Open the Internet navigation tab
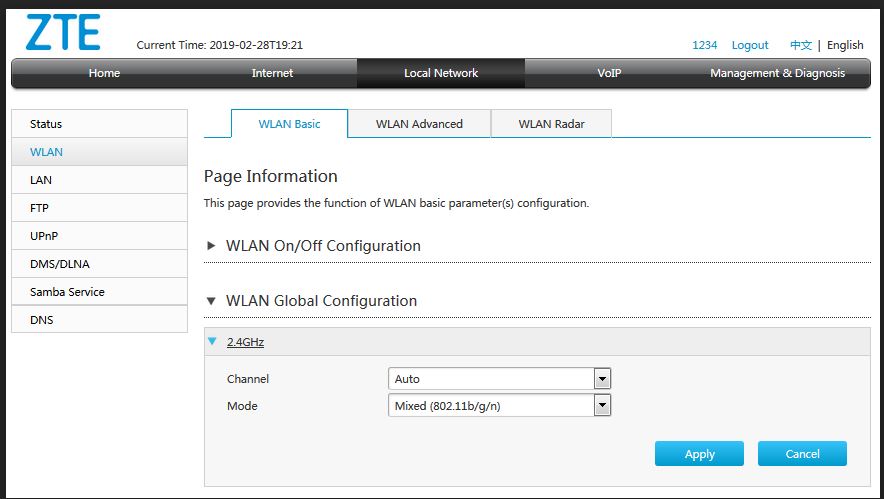Screen dimensions: 884x499 [x=272, y=73]
